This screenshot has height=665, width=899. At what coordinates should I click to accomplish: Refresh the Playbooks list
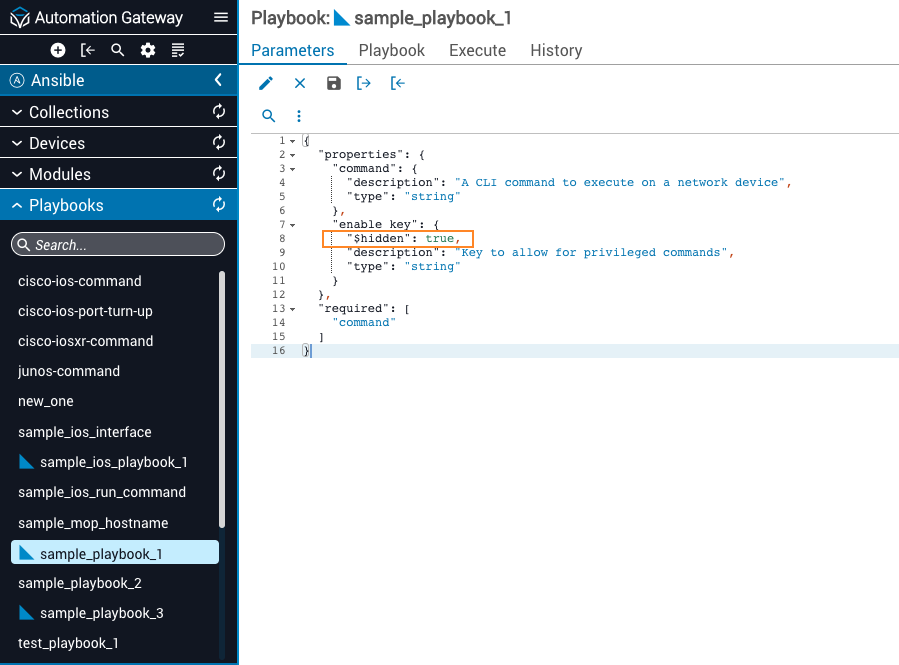(x=219, y=205)
